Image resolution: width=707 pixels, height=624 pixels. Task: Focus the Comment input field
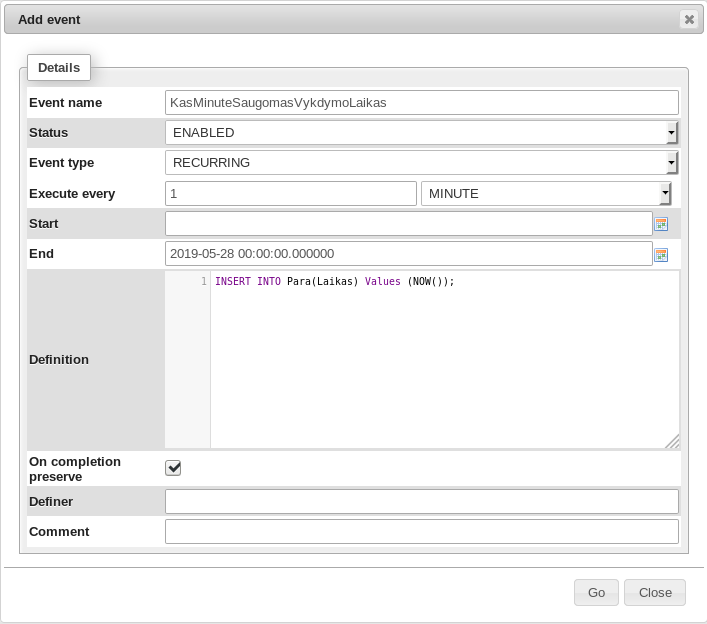[421, 532]
